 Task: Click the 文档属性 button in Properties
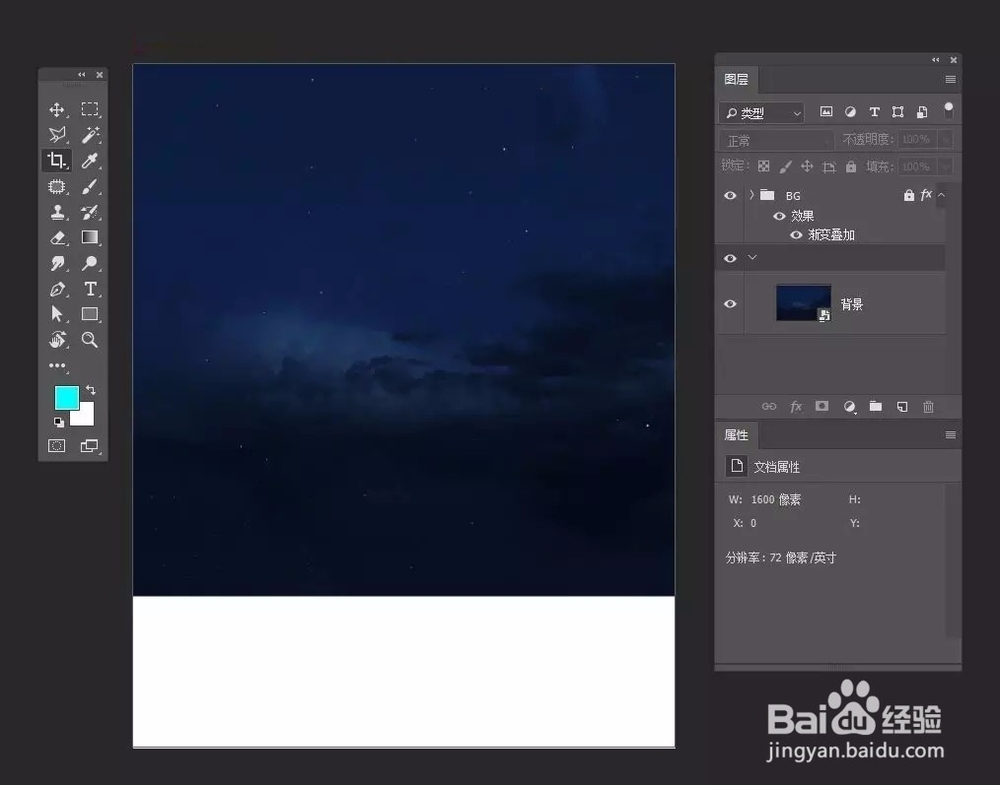point(765,466)
